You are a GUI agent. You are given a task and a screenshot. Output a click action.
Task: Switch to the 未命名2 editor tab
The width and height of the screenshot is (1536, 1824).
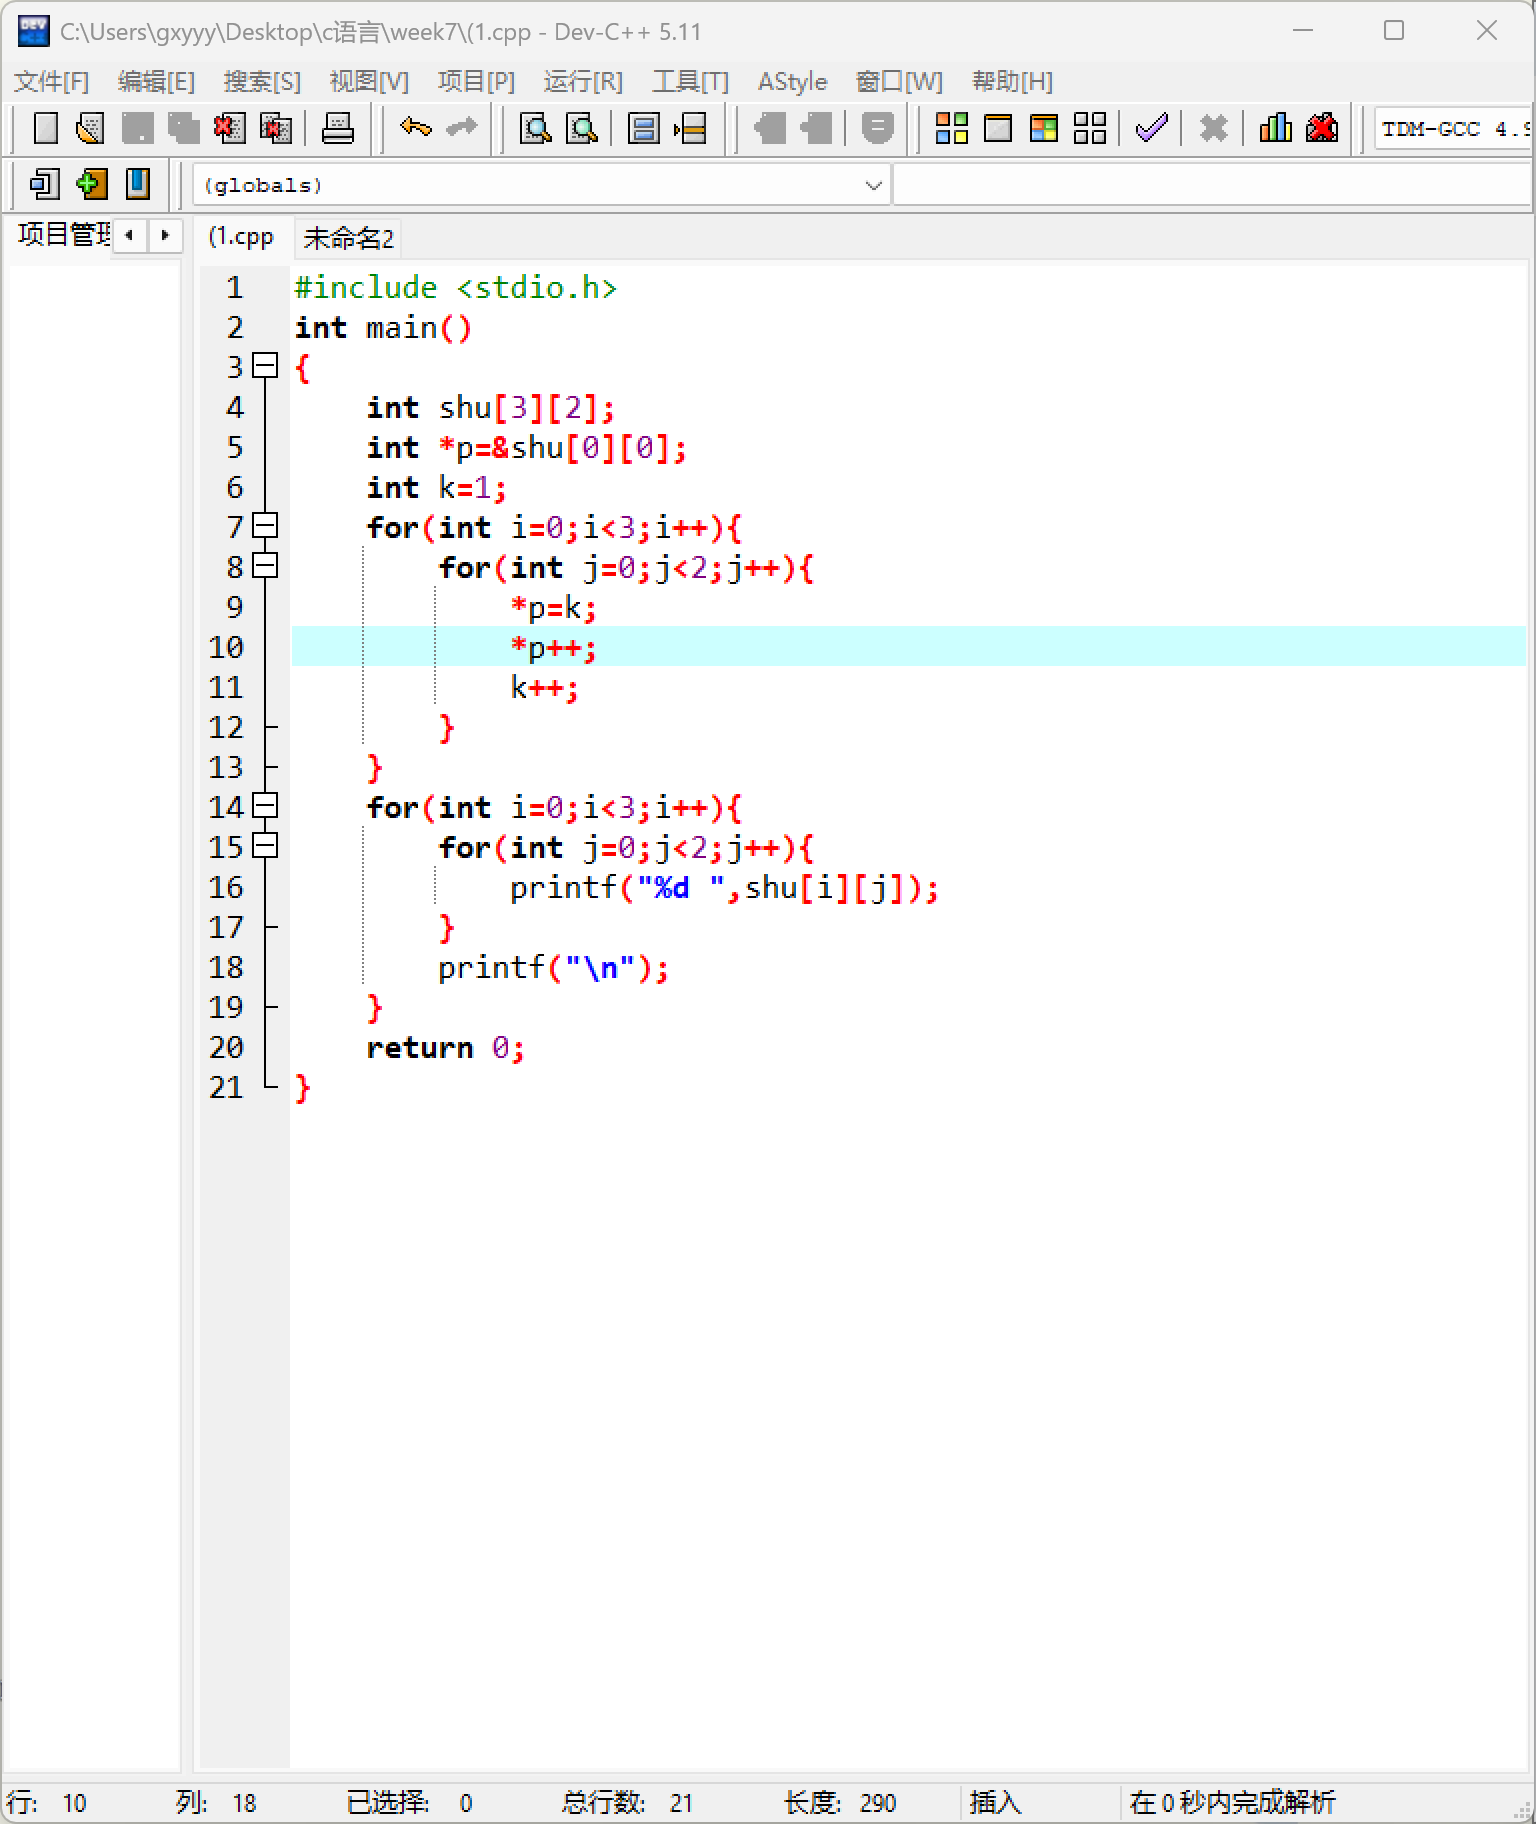point(348,238)
